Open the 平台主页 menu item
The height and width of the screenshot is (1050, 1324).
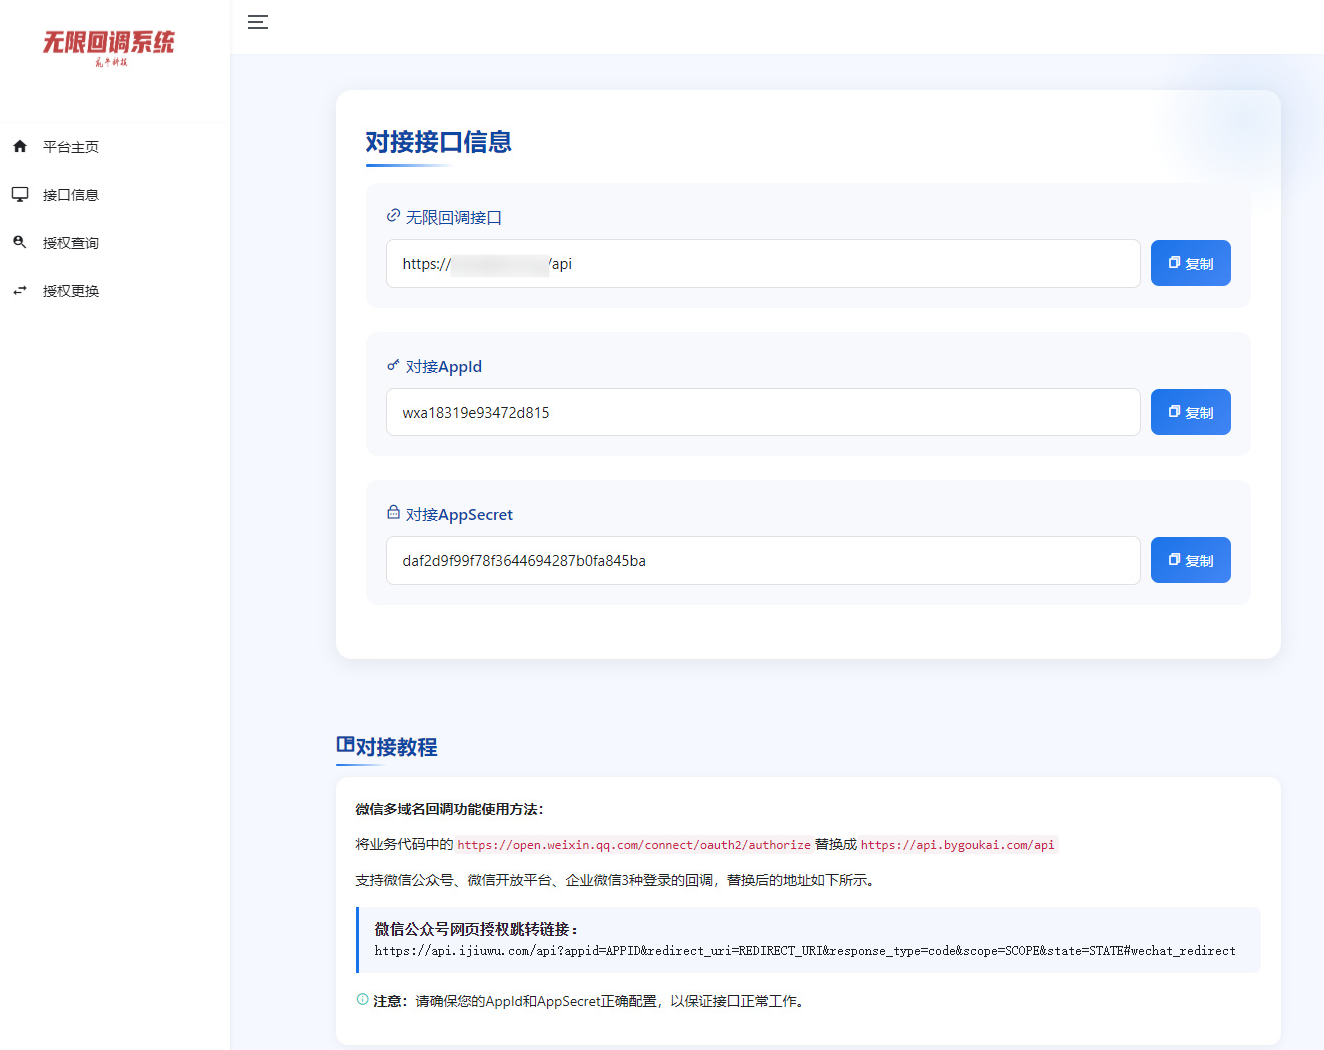(x=115, y=146)
